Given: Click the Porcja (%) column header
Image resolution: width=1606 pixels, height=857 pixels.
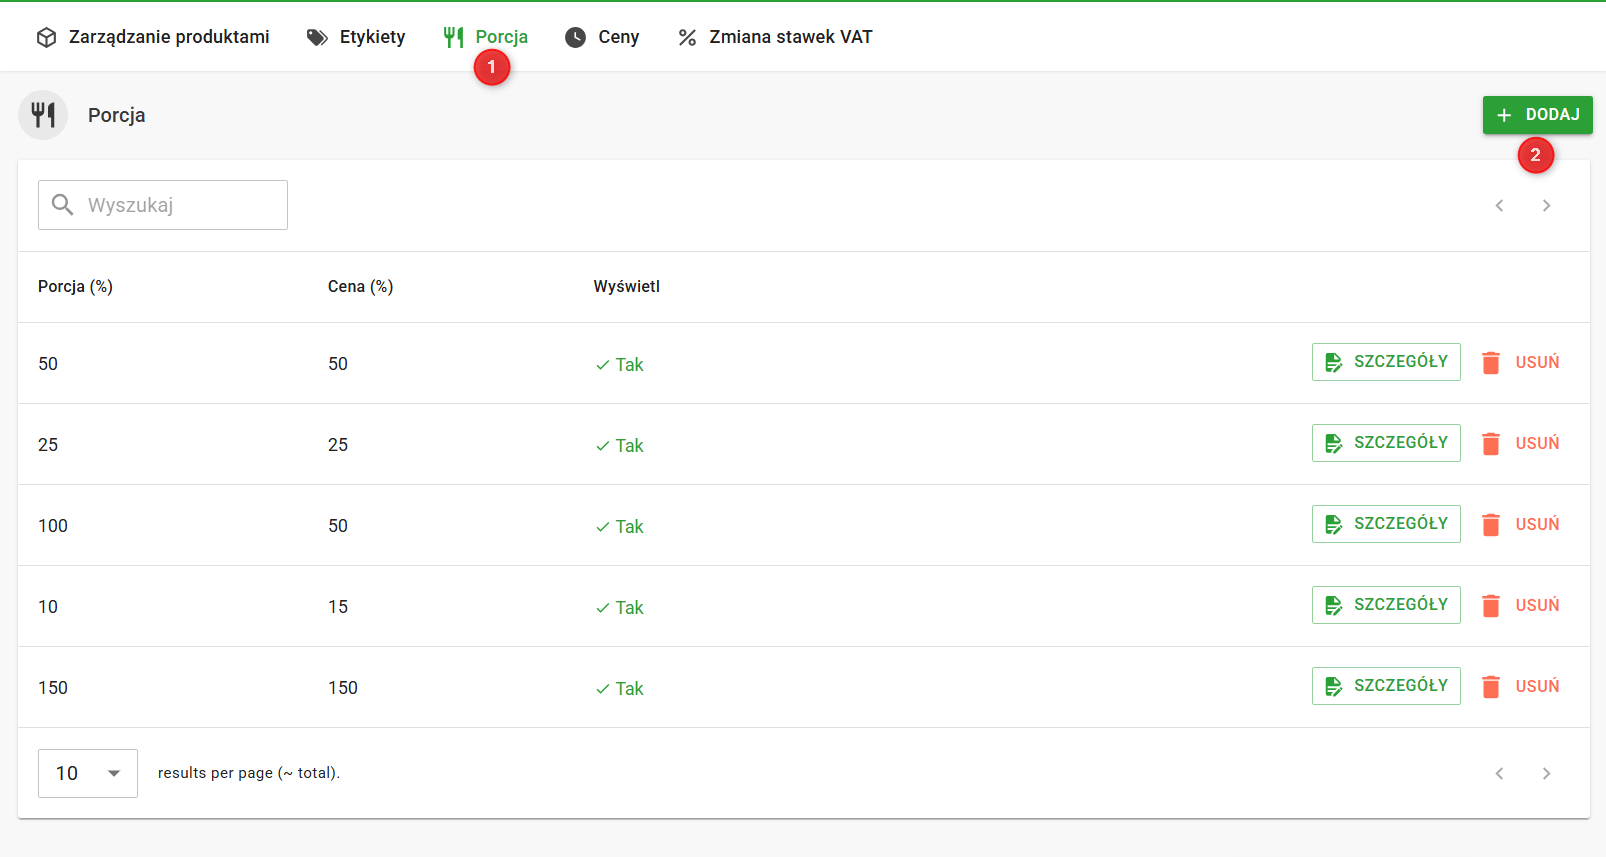Looking at the screenshot, I should tap(75, 287).
